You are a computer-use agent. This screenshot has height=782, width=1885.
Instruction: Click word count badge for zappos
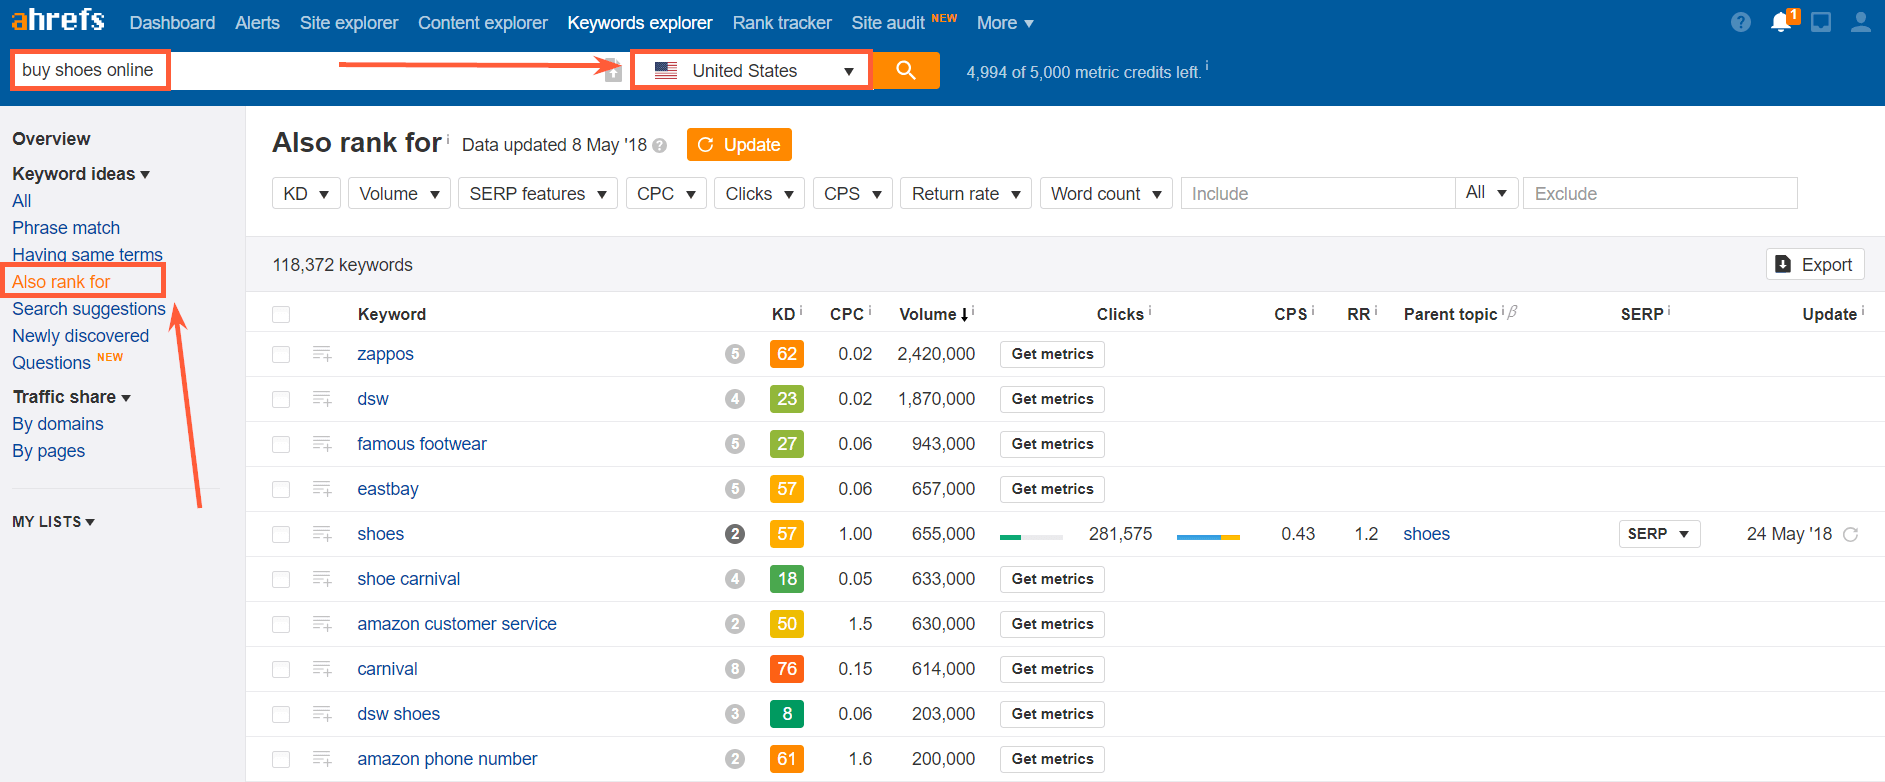(x=735, y=354)
